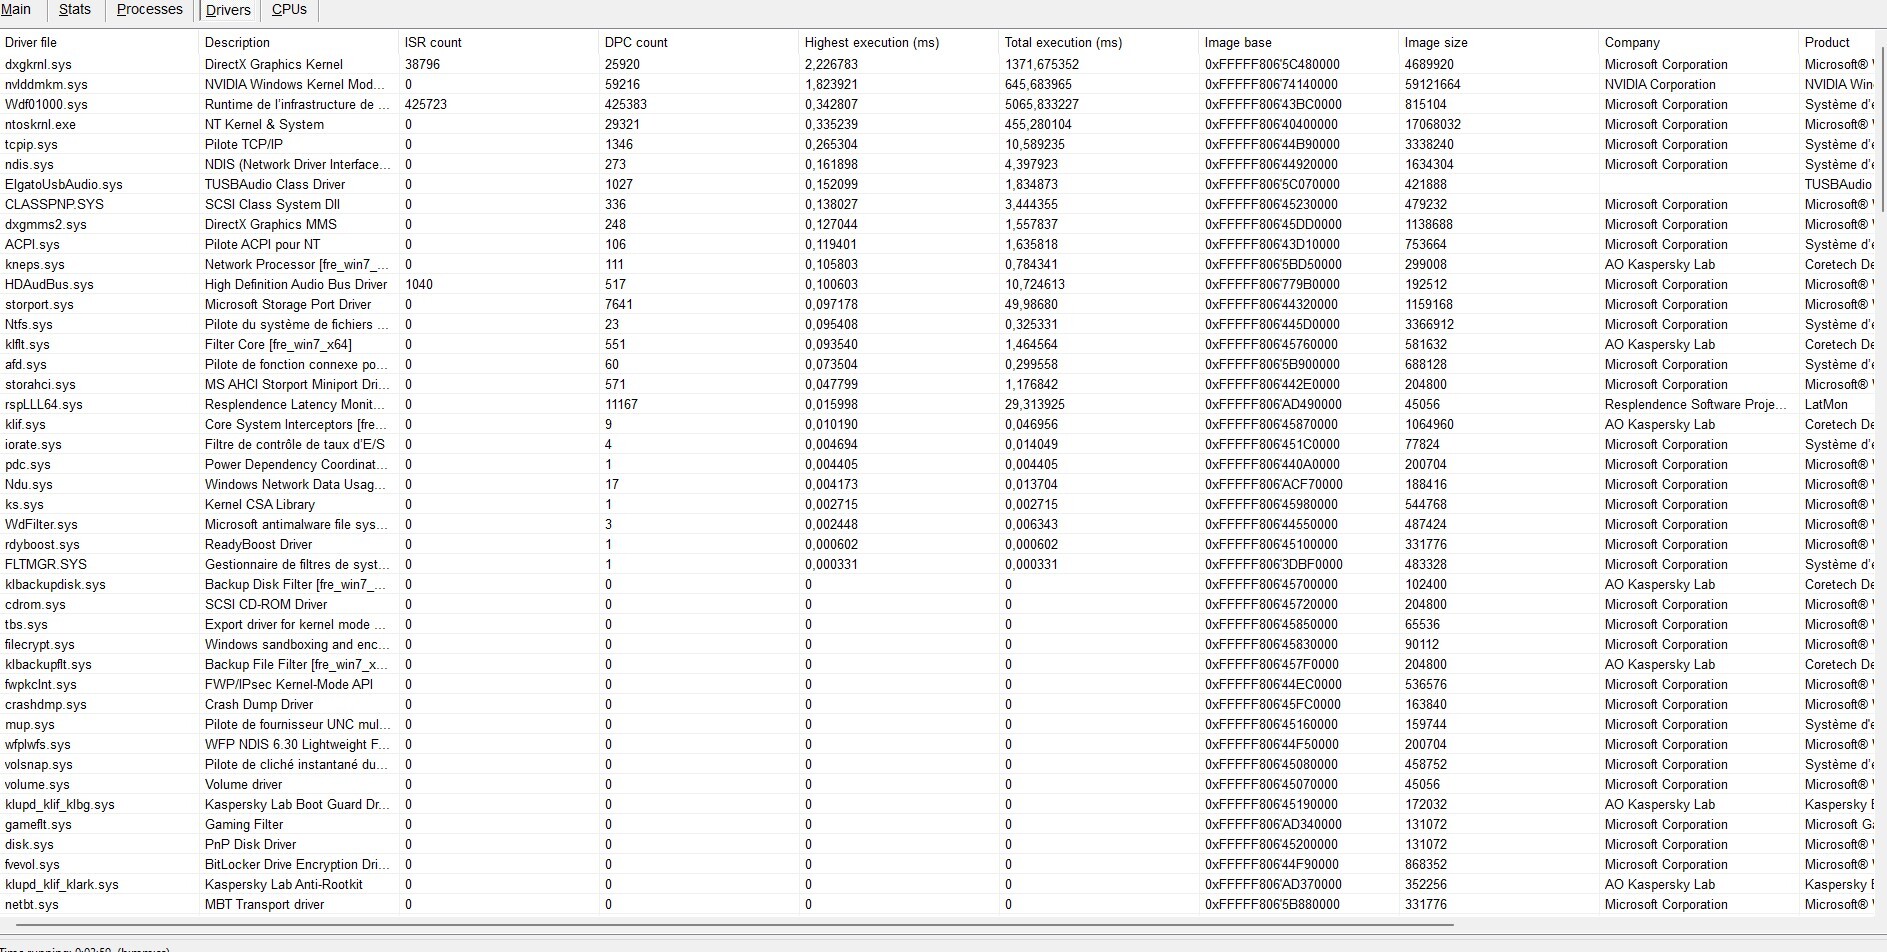Select the WdFilter.sys driver row
The image size is (1887, 952).
coord(938,524)
